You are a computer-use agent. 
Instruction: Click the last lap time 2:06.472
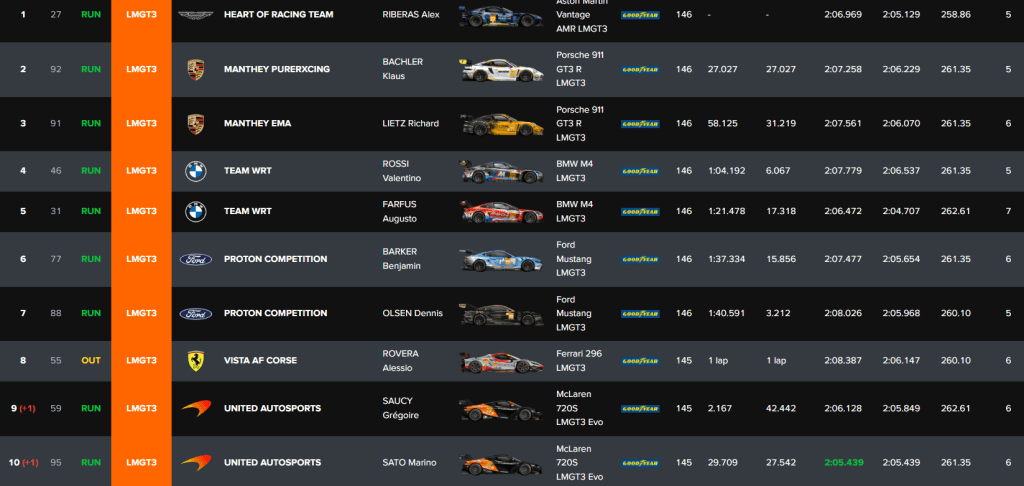[x=843, y=211]
